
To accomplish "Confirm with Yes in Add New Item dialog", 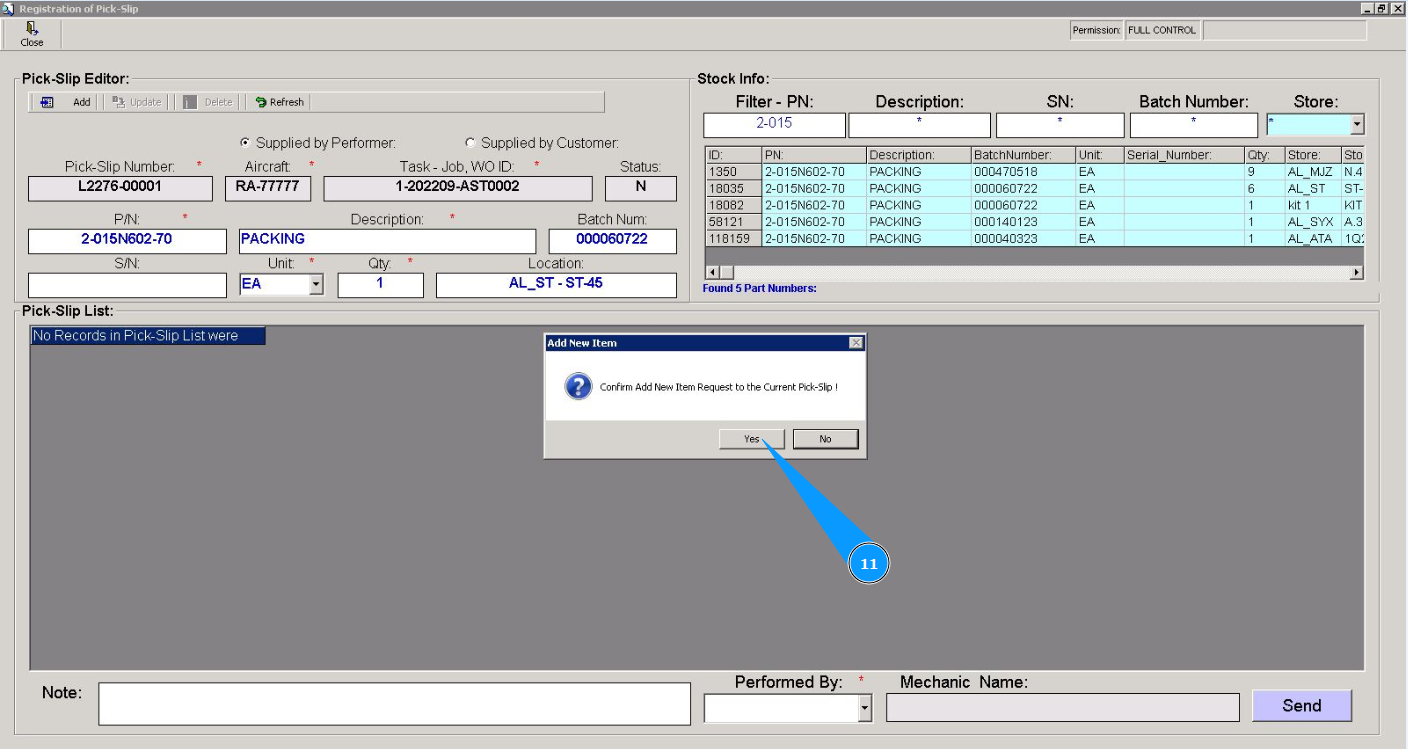I will [x=752, y=439].
